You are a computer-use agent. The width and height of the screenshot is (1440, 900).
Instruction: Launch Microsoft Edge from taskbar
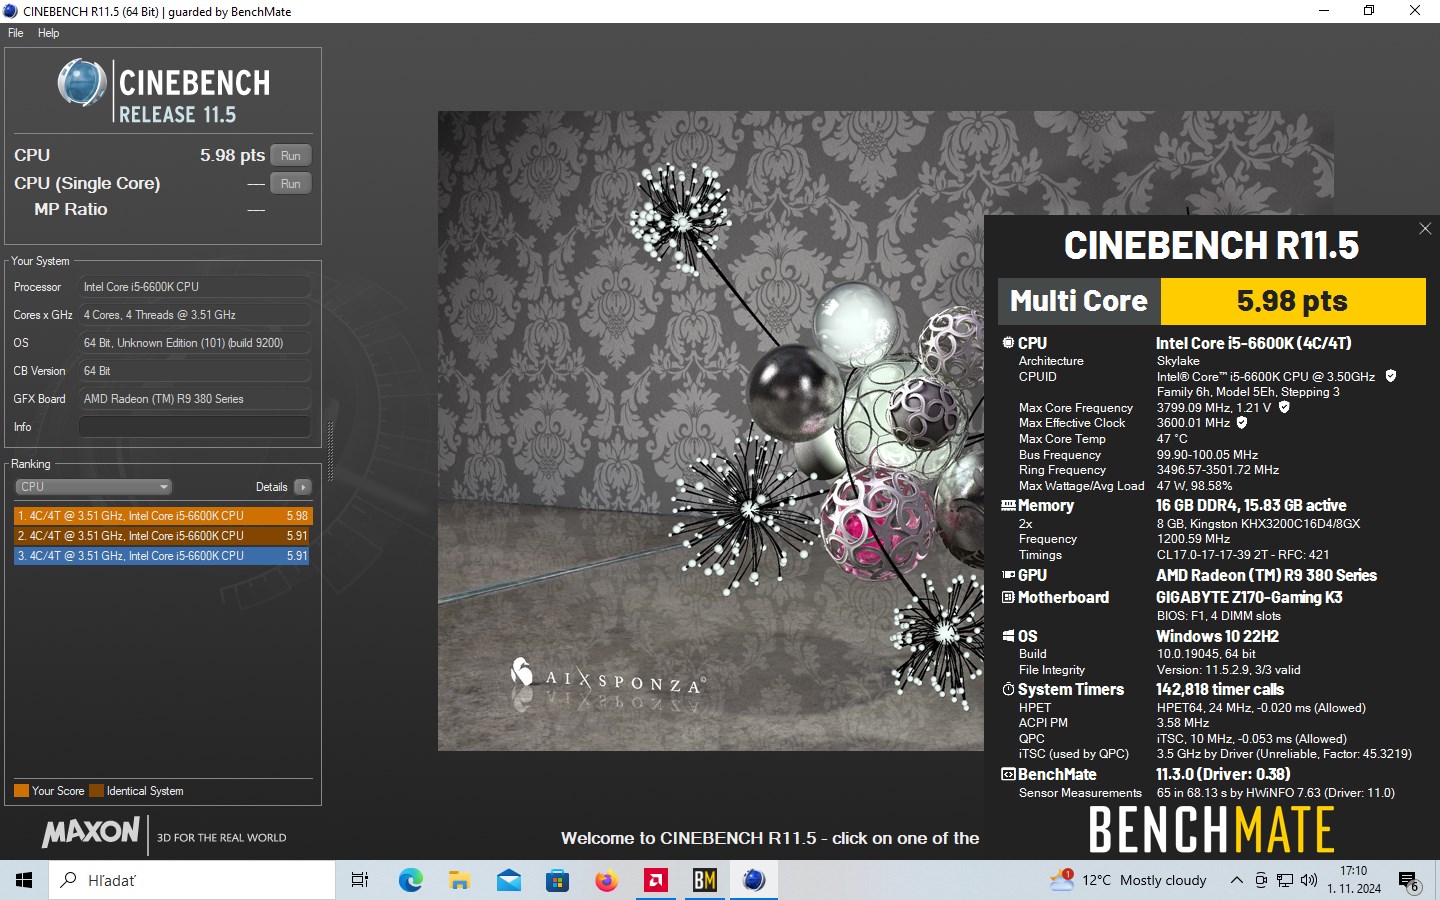410,880
